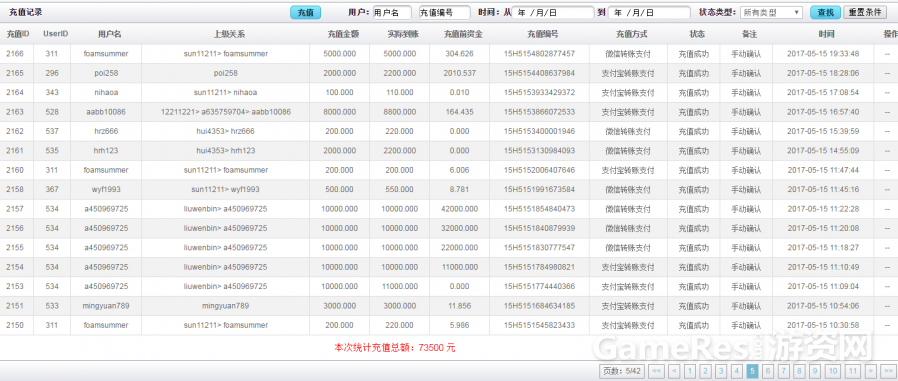Select username nihaoa cell
The width and height of the screenshot is (898, 381).
[106, 93]
